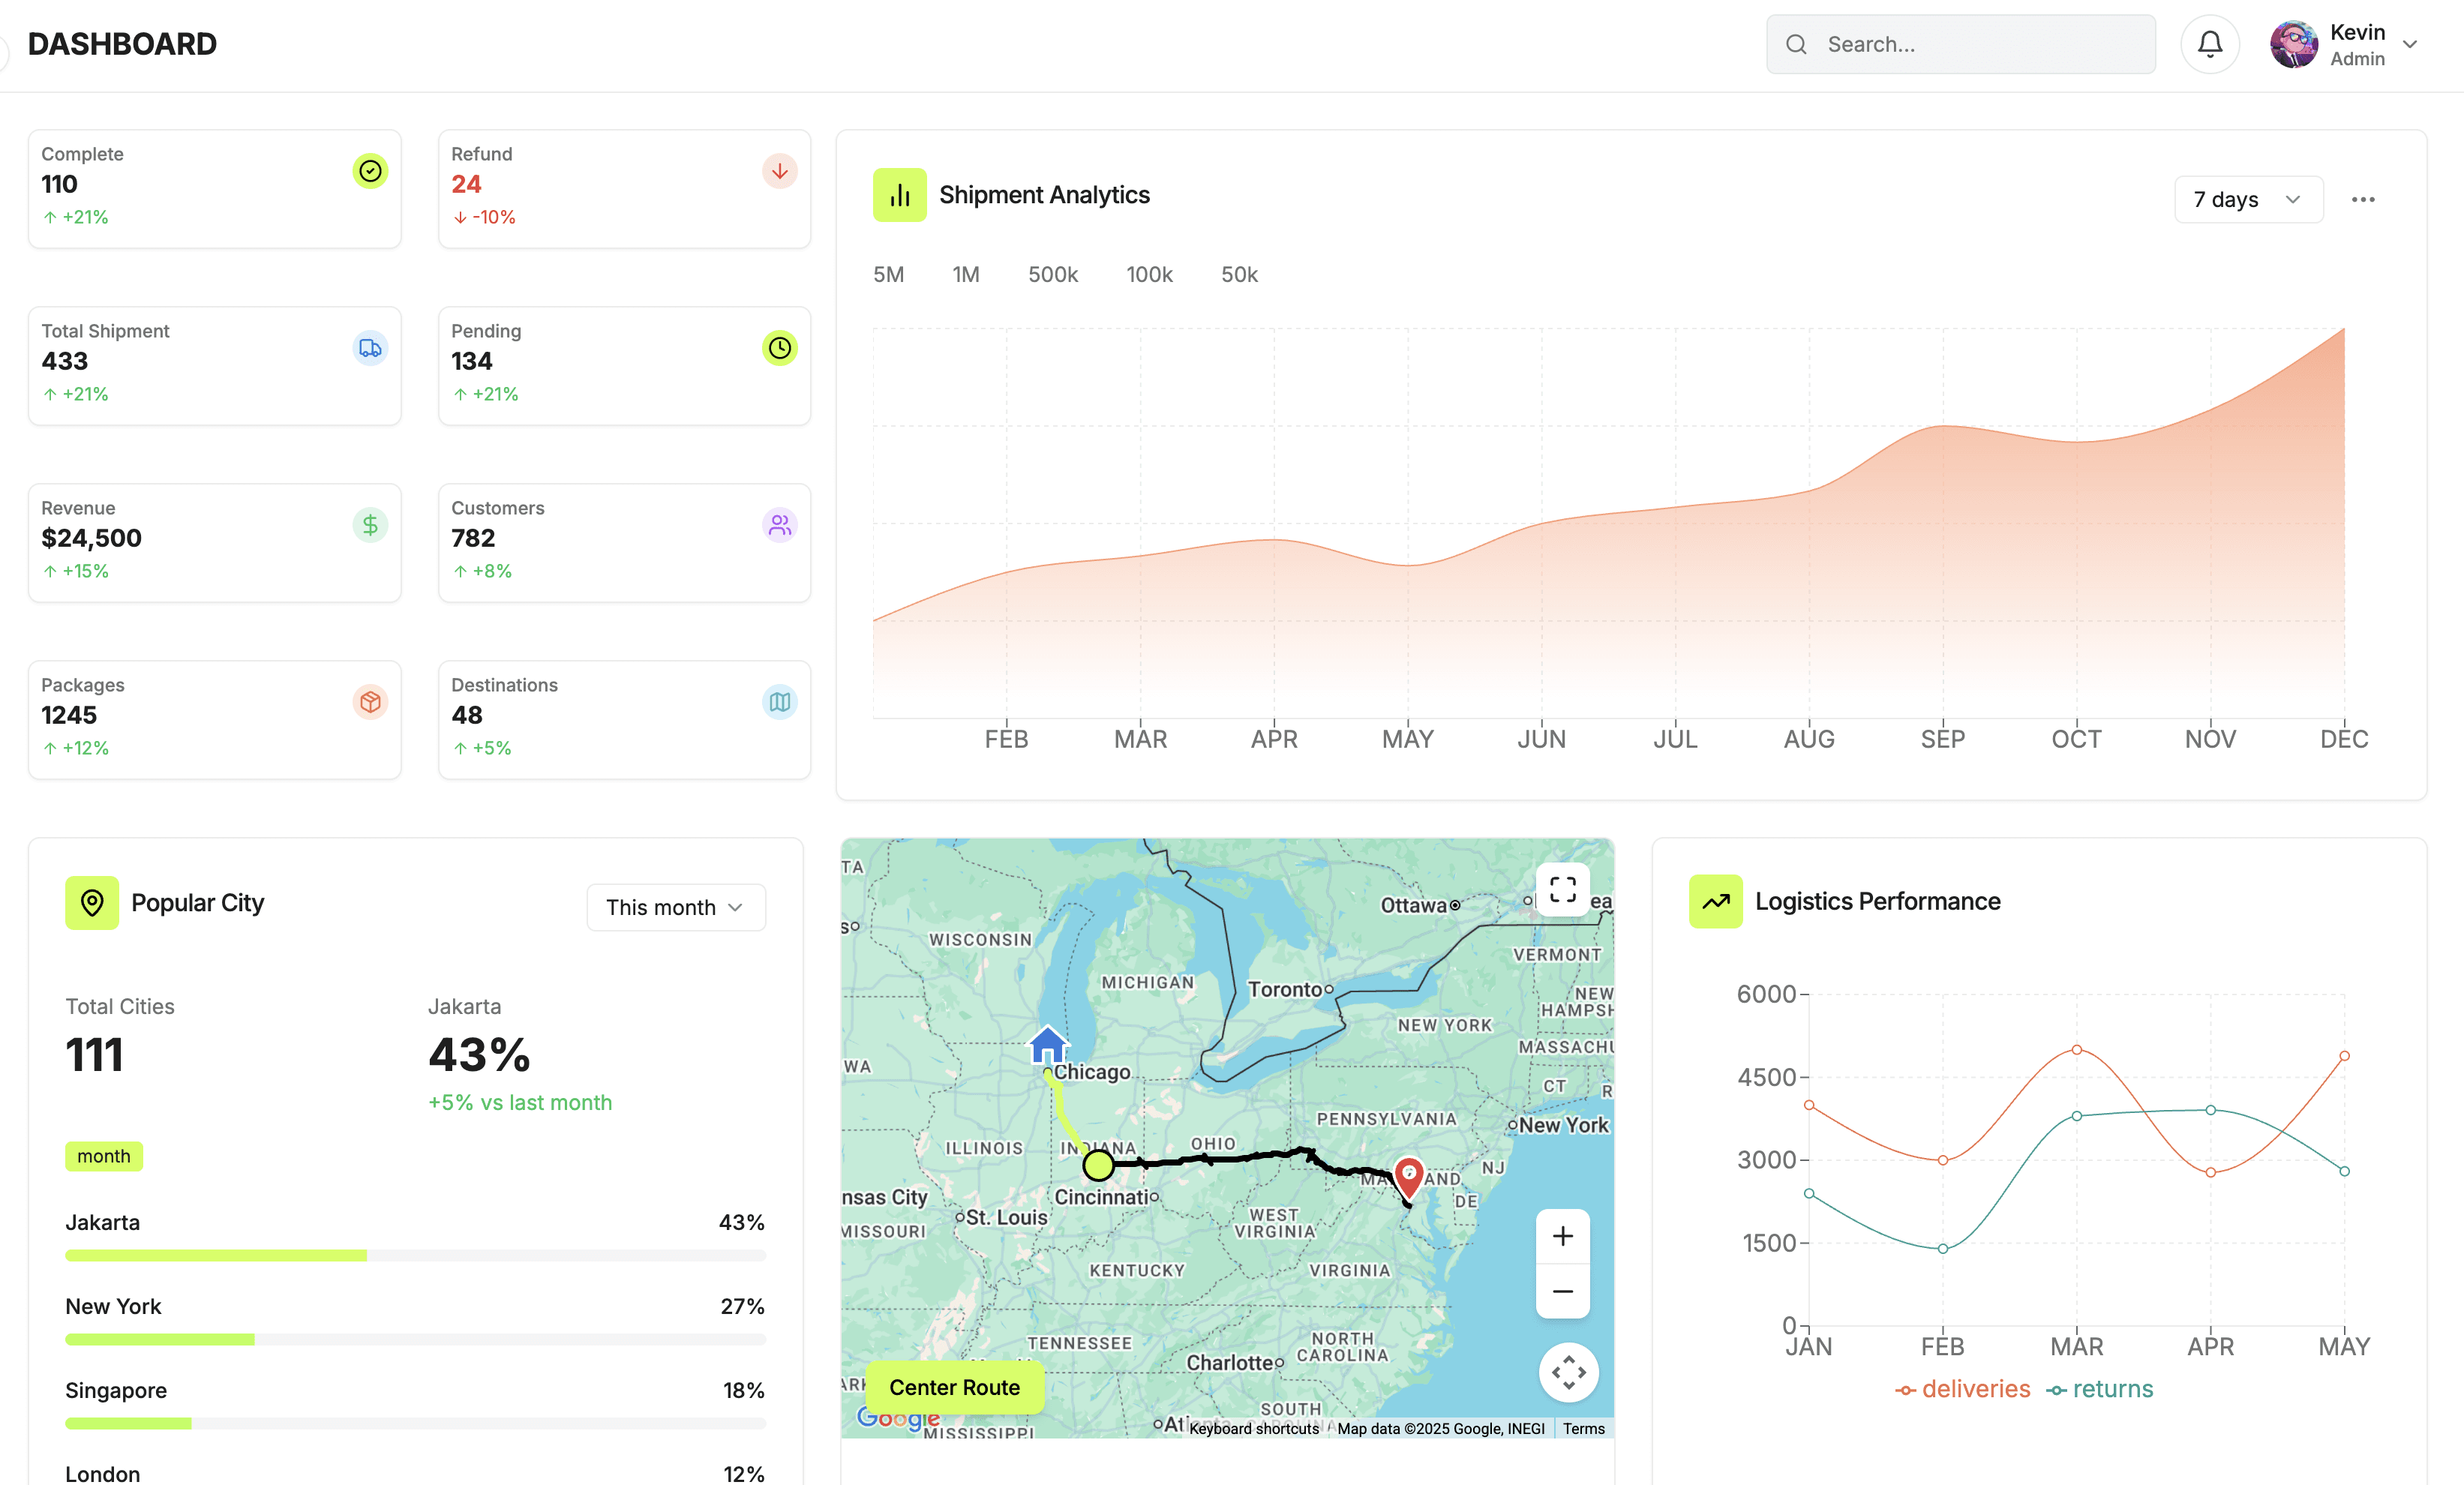Click the Shipment Analytics bar chart icon
The height and width of the screenshot is (1485, 2464).
(x=899, y=195)
